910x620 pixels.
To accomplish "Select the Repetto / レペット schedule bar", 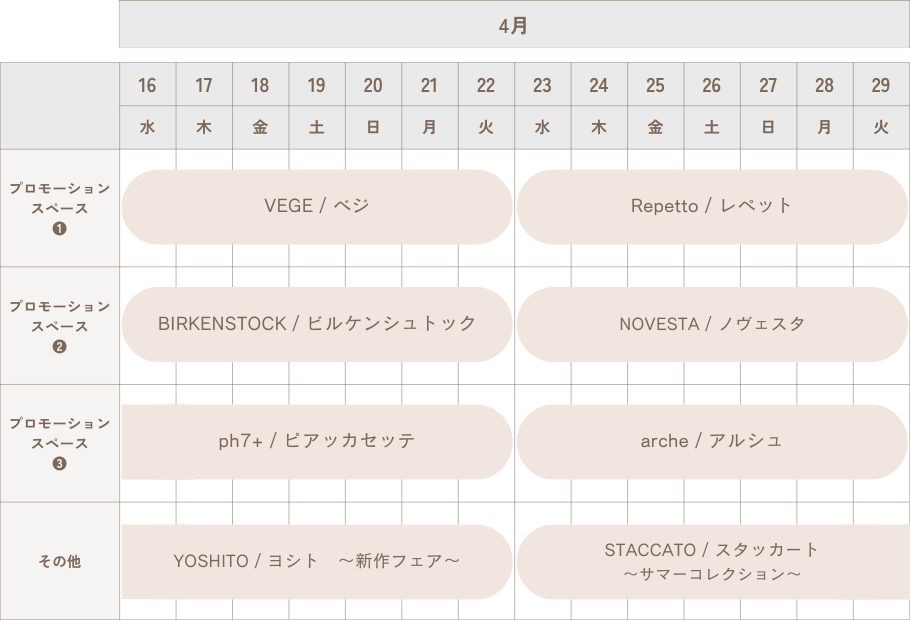I will [712, 207].
